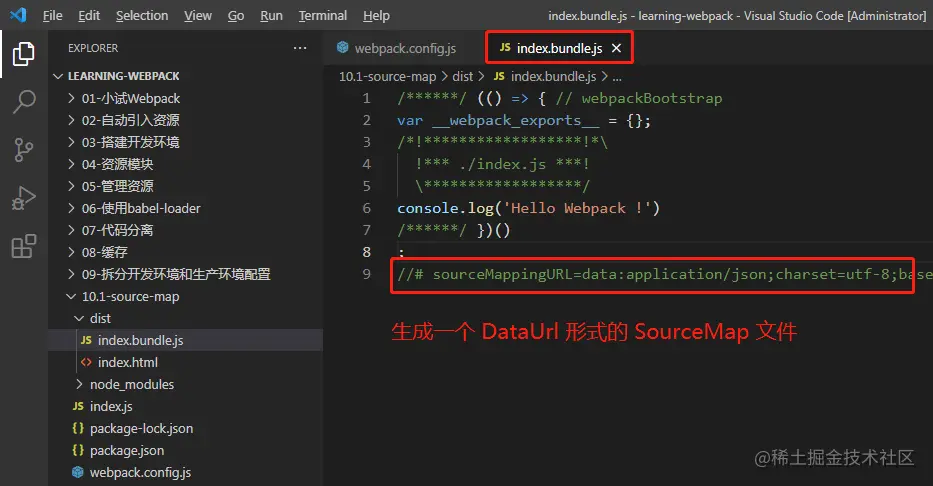Open the Search view in activity bar

pyautogui.click(x=24, y=102)
